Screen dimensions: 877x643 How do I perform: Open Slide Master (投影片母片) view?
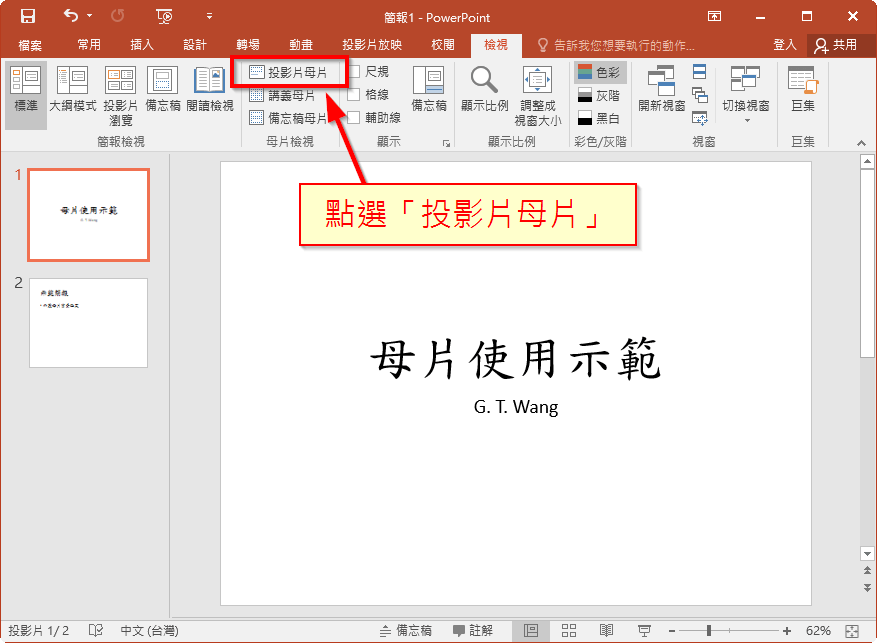289,72
